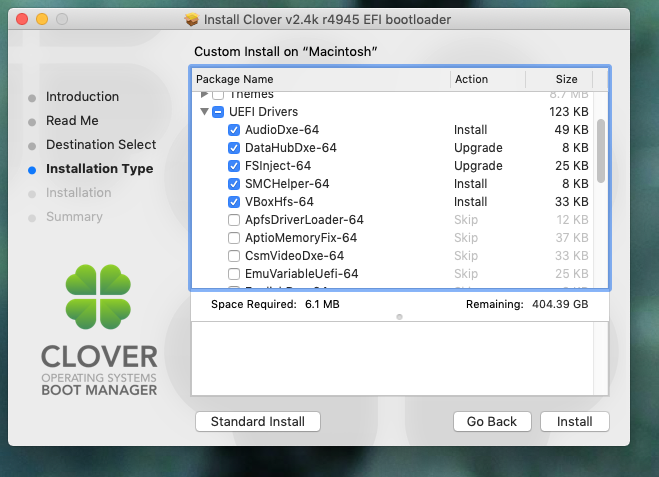659x477 pixels.
Task: Click the Skip action for ApfsDriverLoader-64
Action: point(466,220)
